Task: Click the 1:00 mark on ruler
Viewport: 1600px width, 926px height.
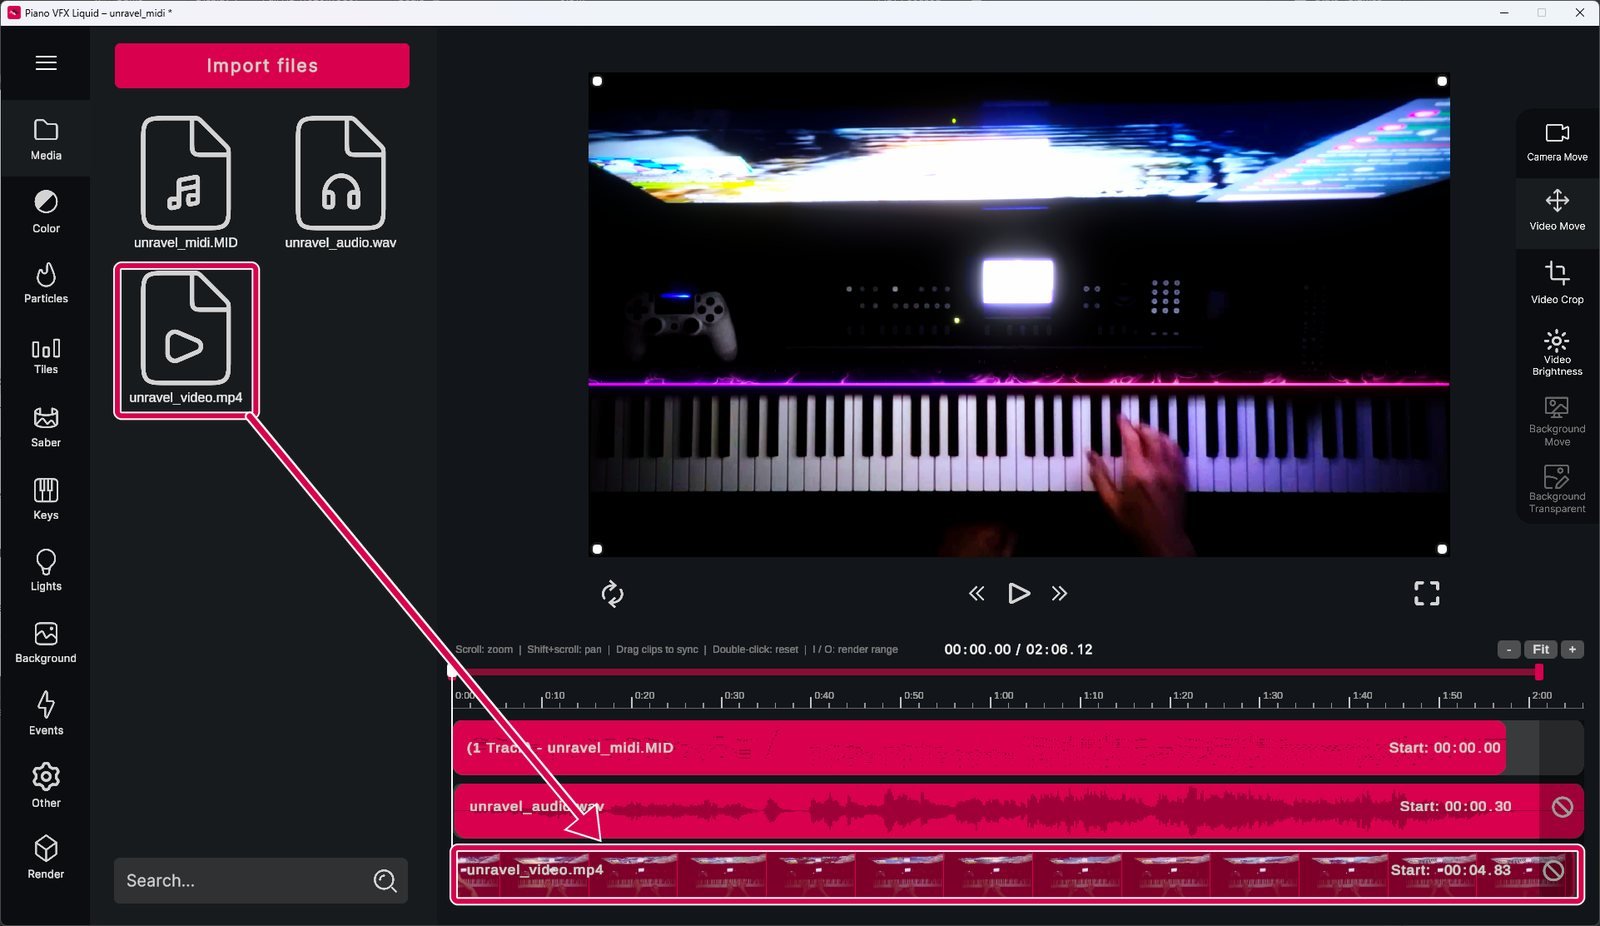Action: coord(1002,696)
